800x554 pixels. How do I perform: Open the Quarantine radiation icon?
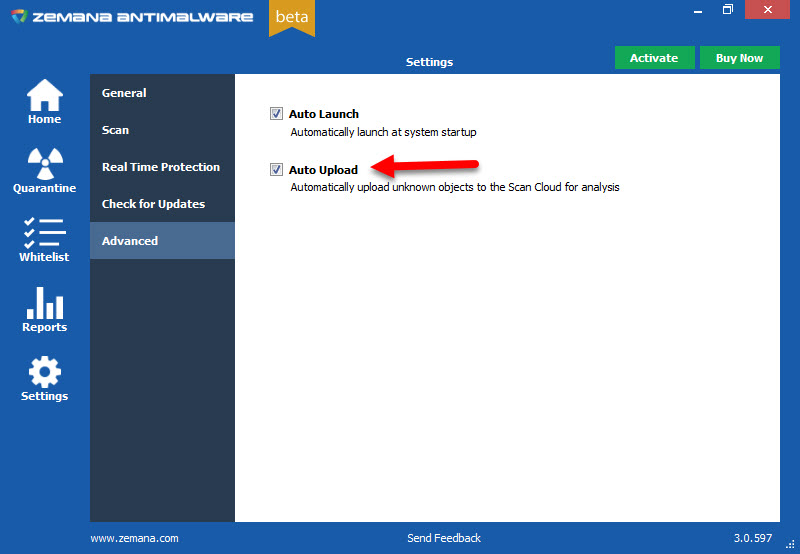(x=45, y=164)
